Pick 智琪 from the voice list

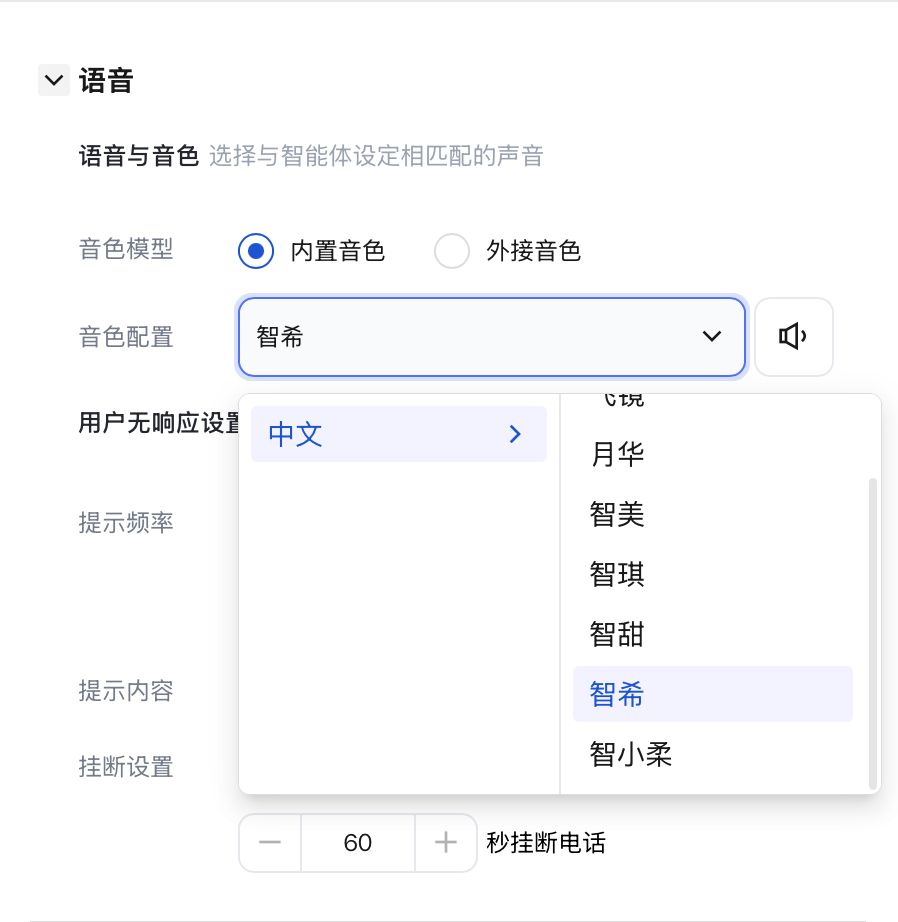(x=617, y=574)
